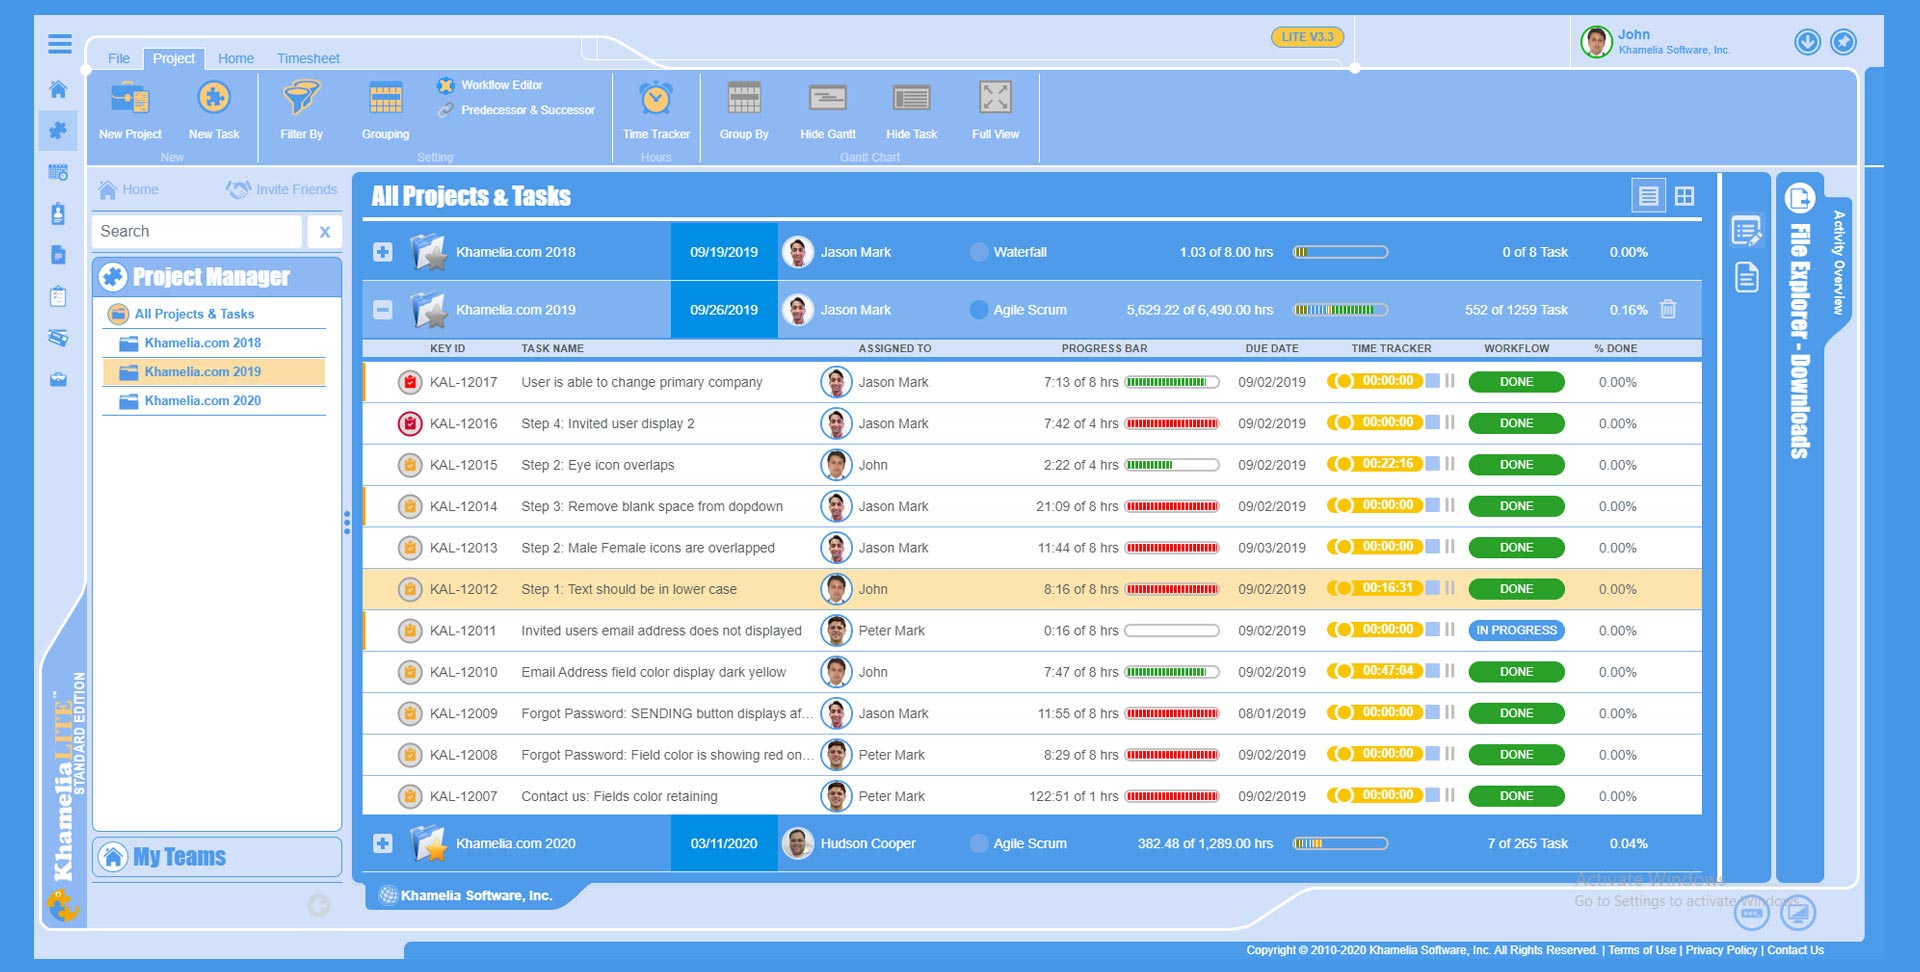Viewport: 1920px width, 972px height.
Task: Click the Group By gantt icon
Action: 744,98
